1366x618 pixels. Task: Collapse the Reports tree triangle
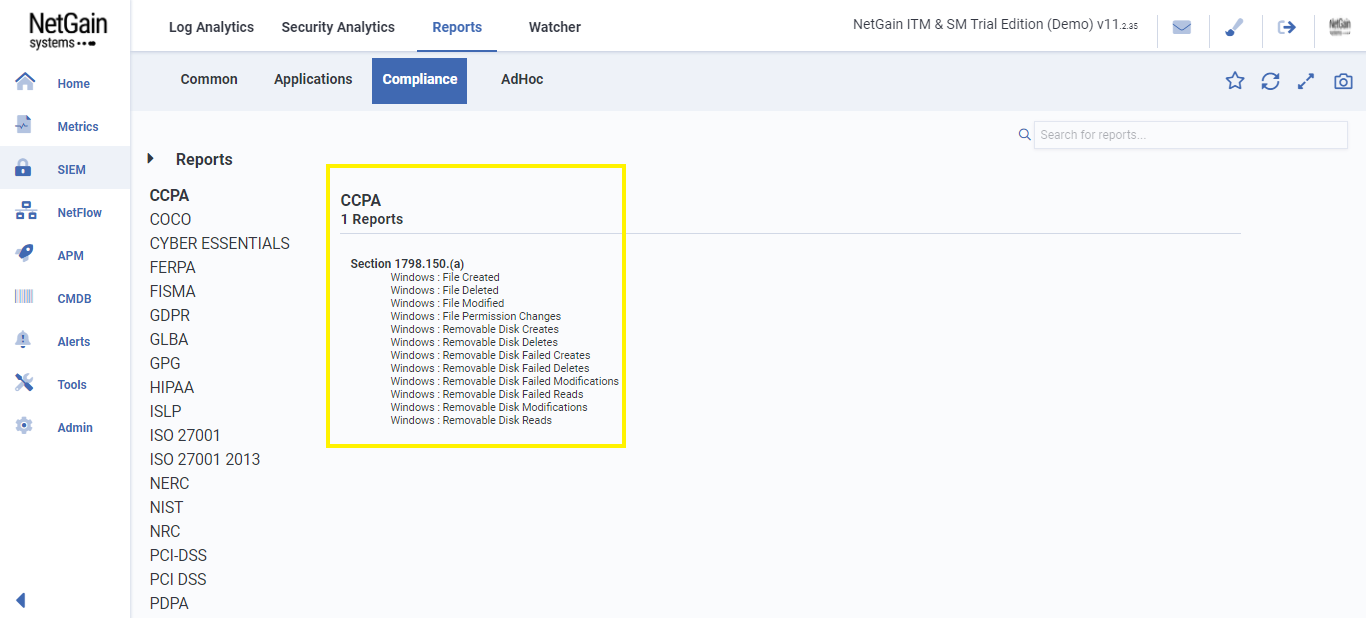151,158
